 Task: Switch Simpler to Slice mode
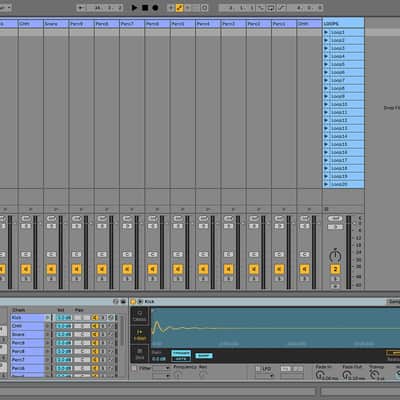tap(140, 354)
